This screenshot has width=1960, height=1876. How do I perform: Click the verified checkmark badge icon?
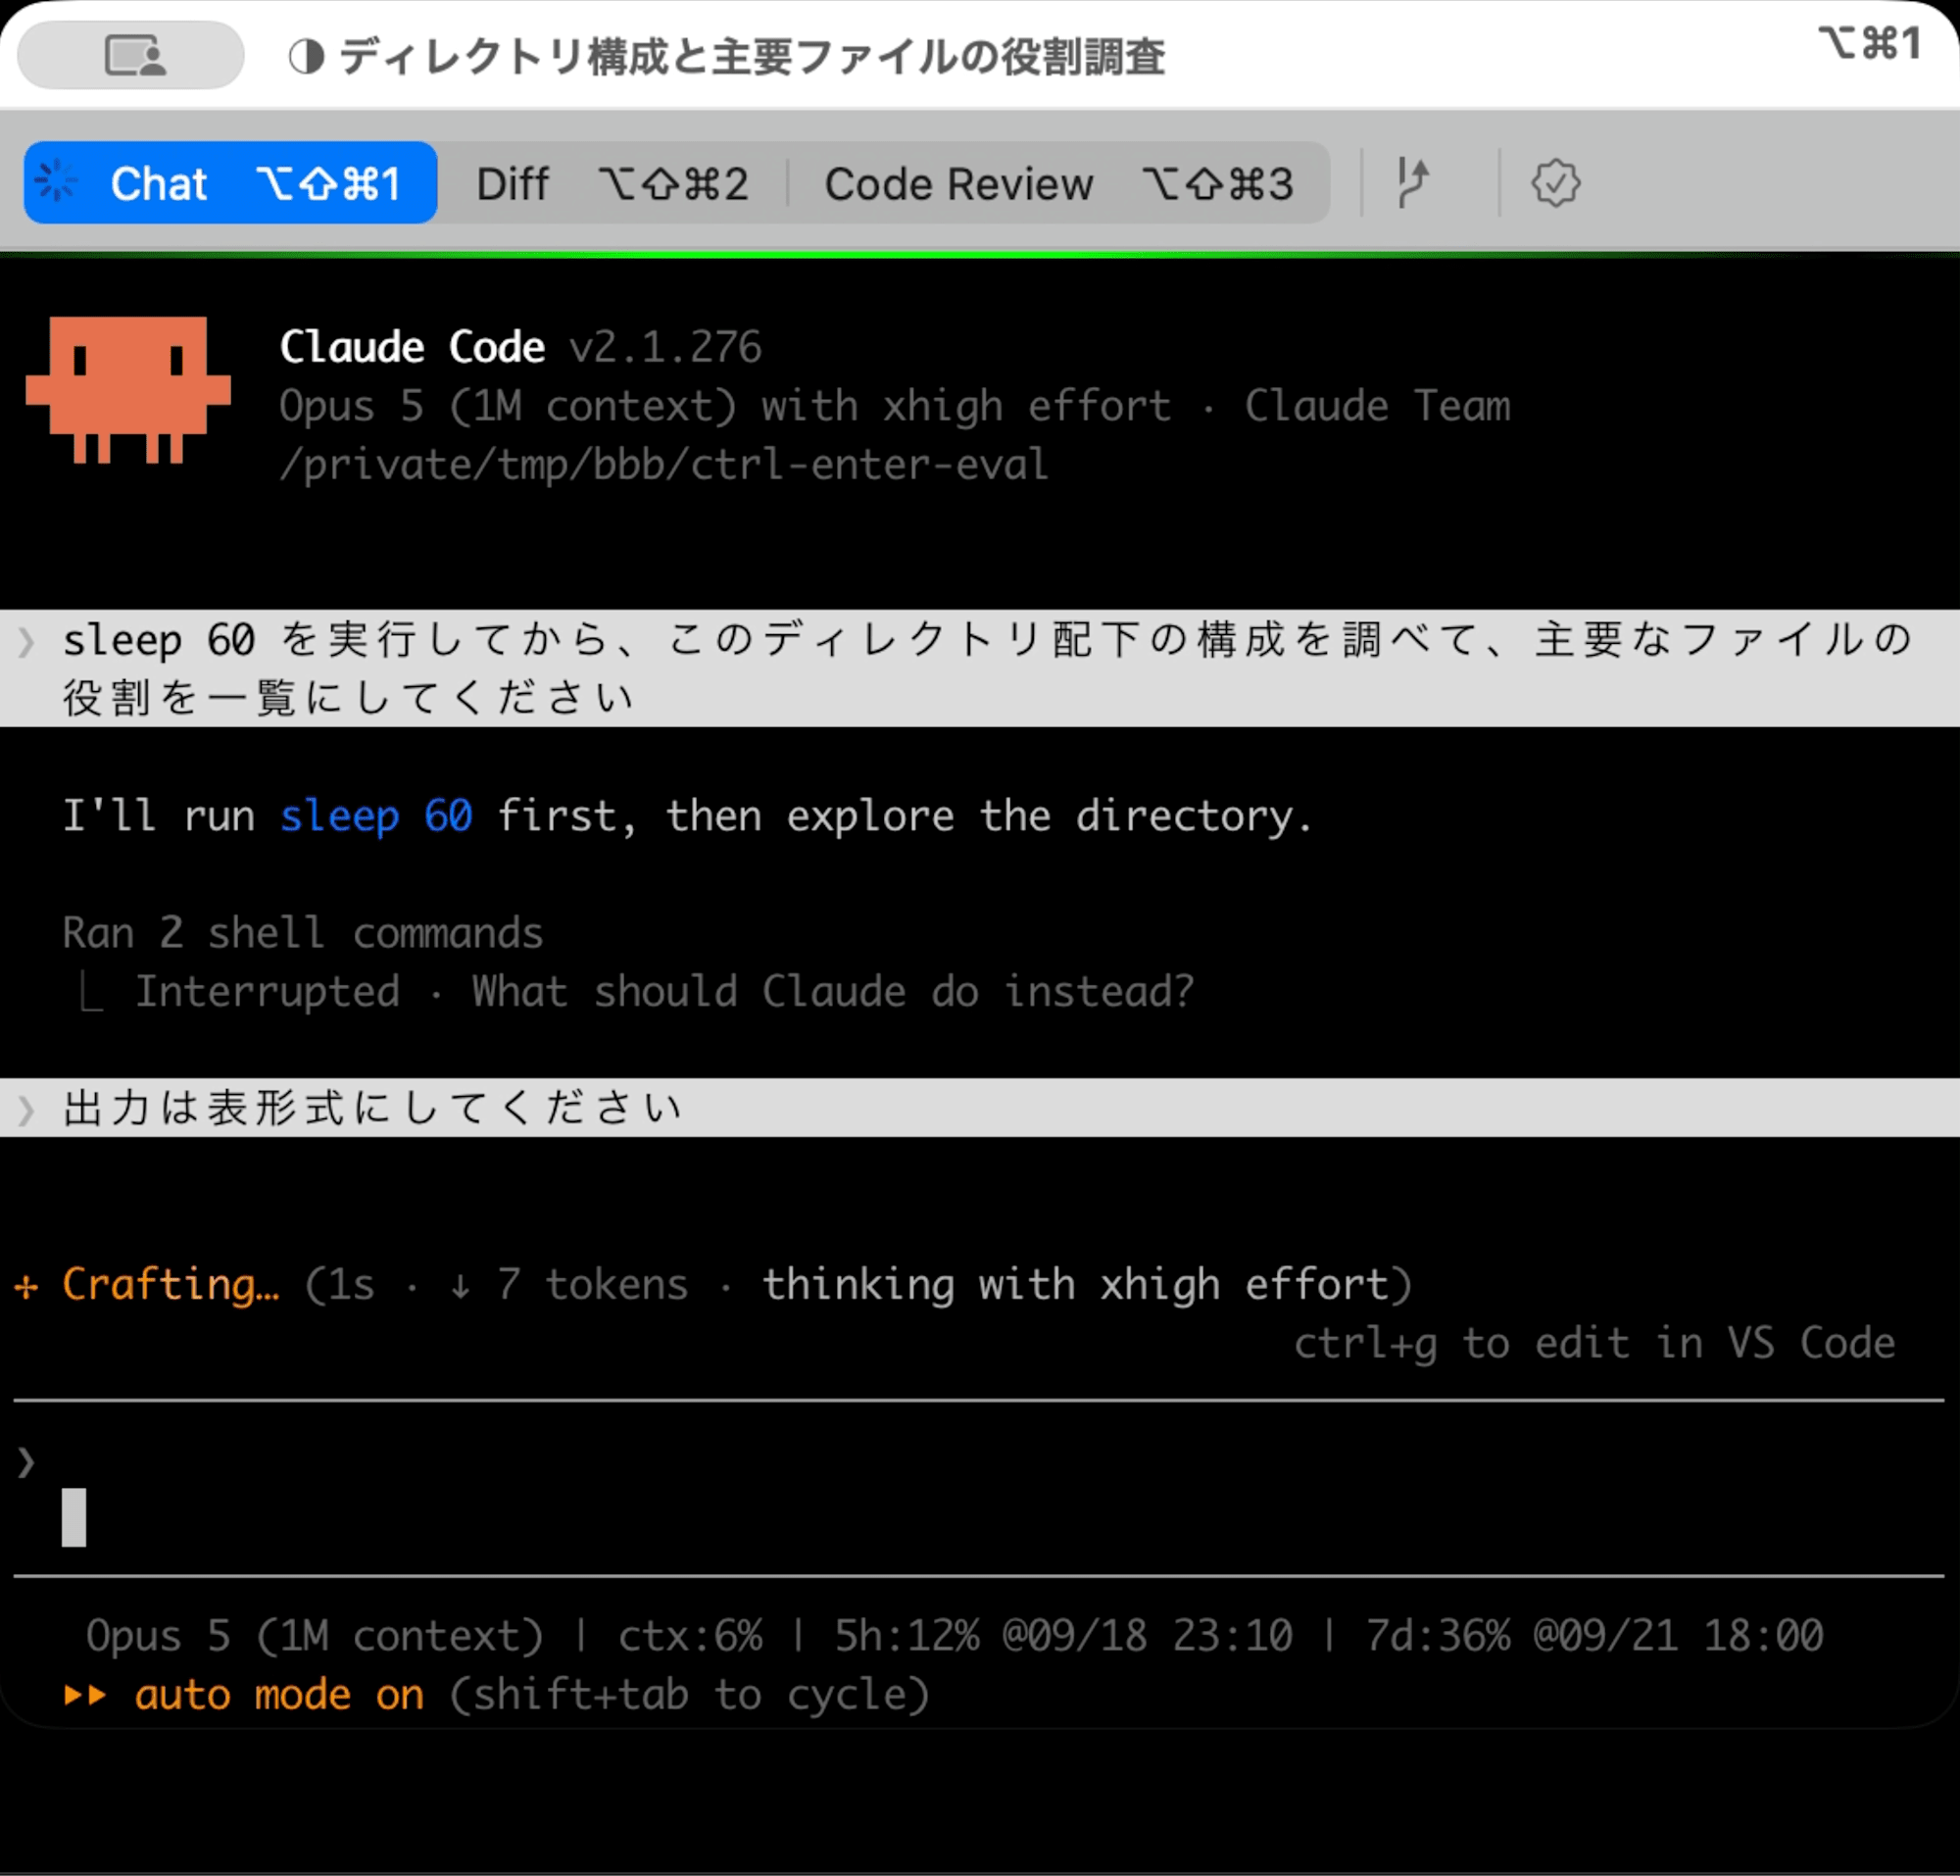(x=1555, y=183)
